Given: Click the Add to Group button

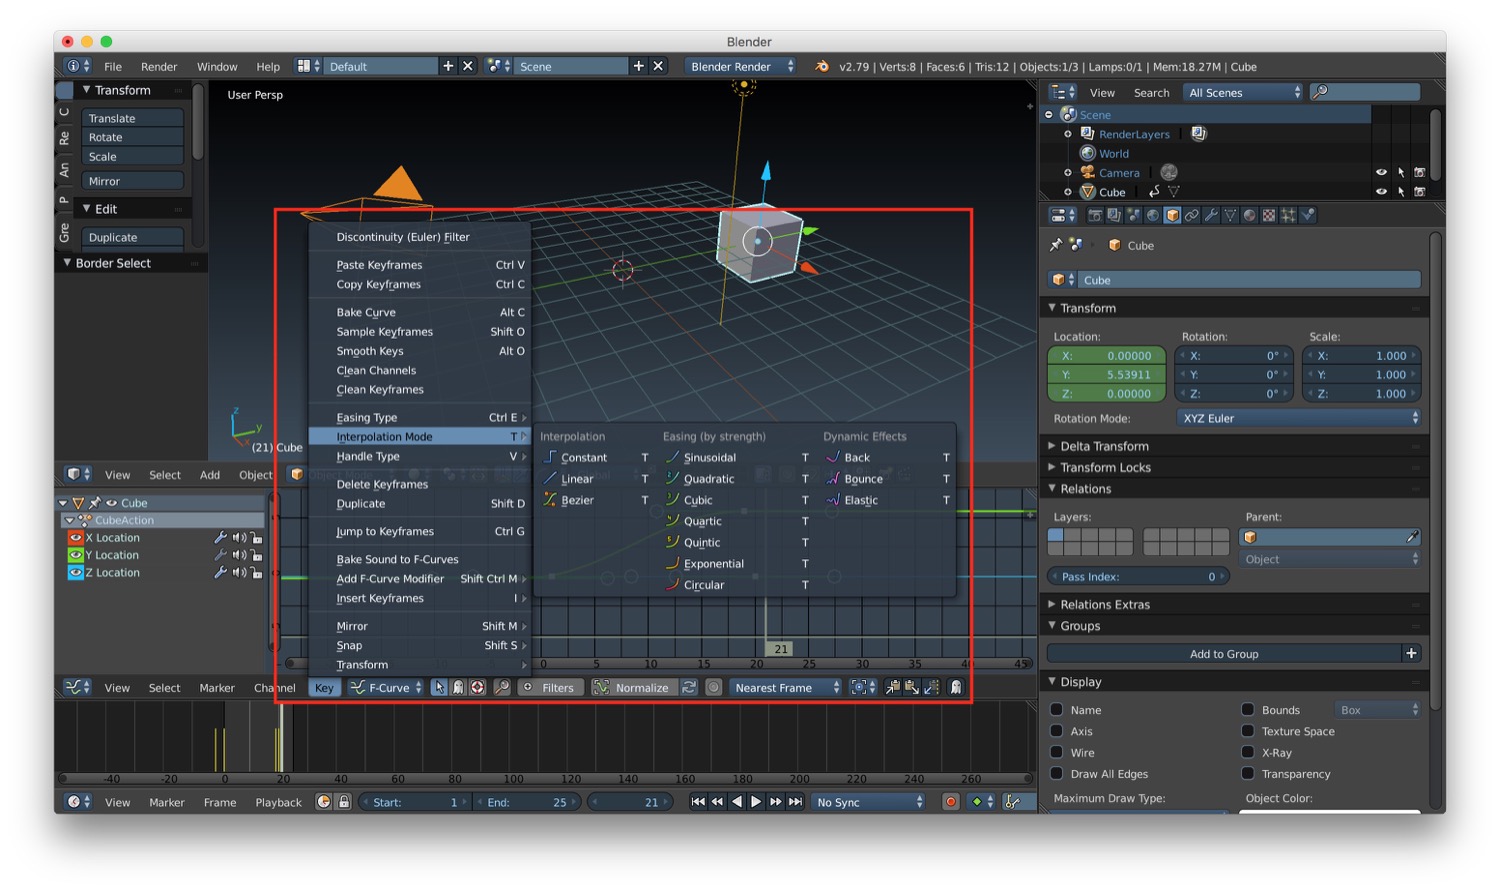Looking at the screenshot, I should 1224,654.
